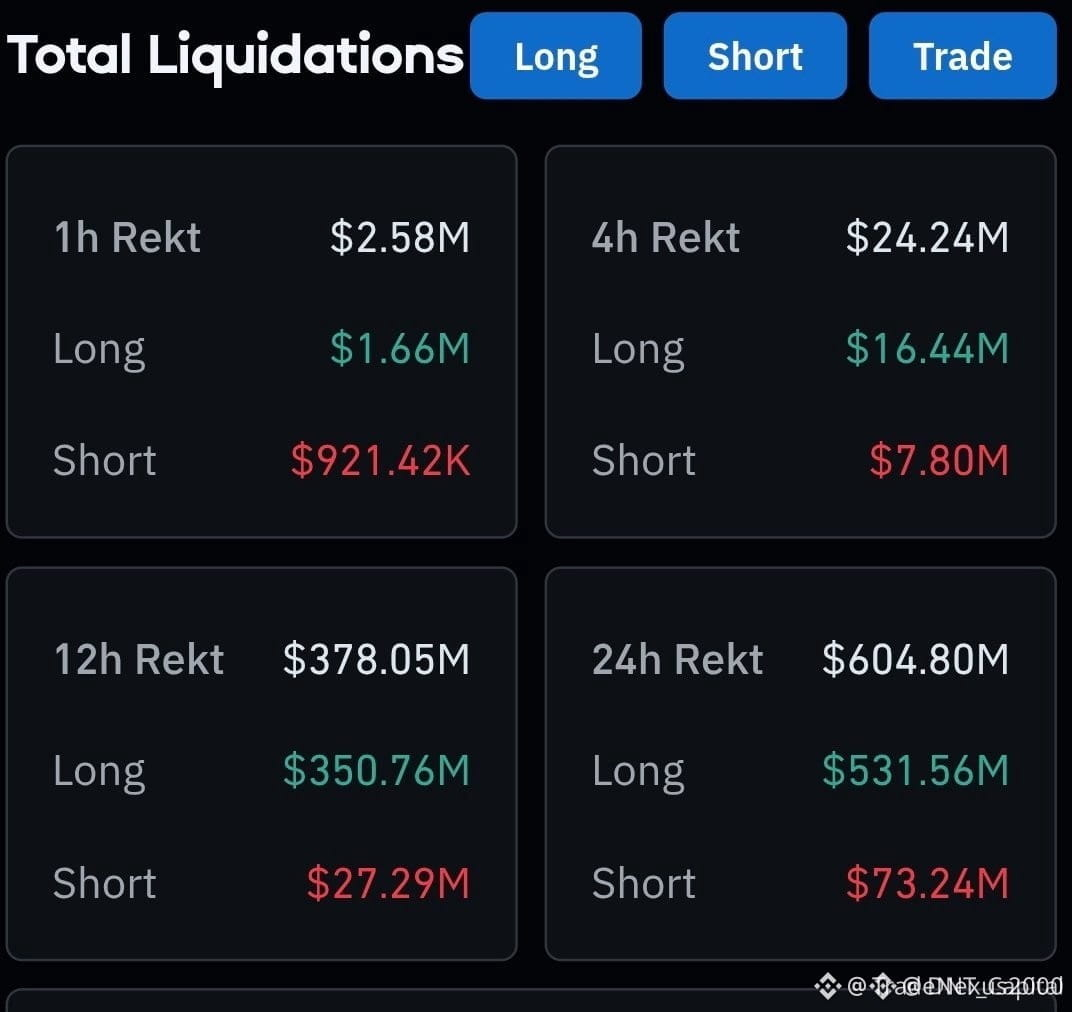Open the 12h Rekt card
Image resolution: width=1072 pixels, height=1012 pixels.
point(262,763)
